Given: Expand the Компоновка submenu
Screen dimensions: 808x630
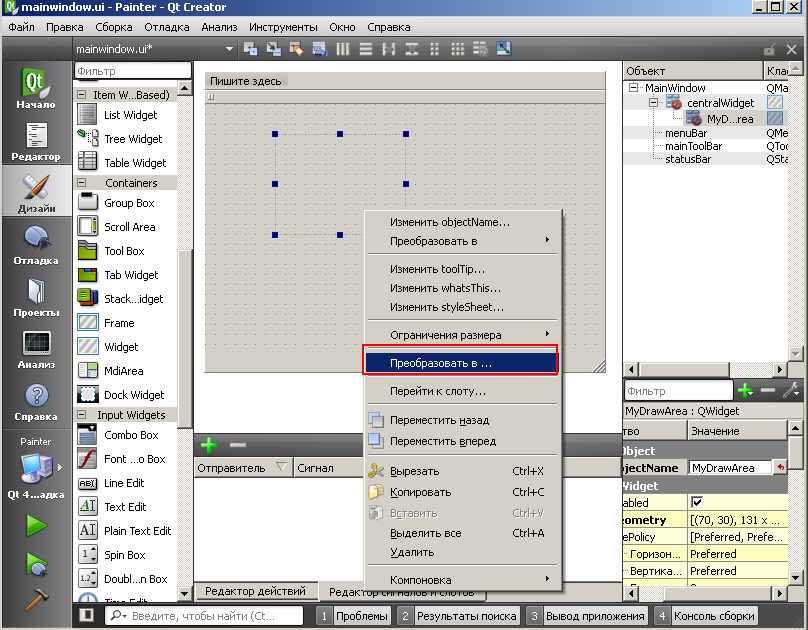Looking at the screenshot, I should click(462, 580).
